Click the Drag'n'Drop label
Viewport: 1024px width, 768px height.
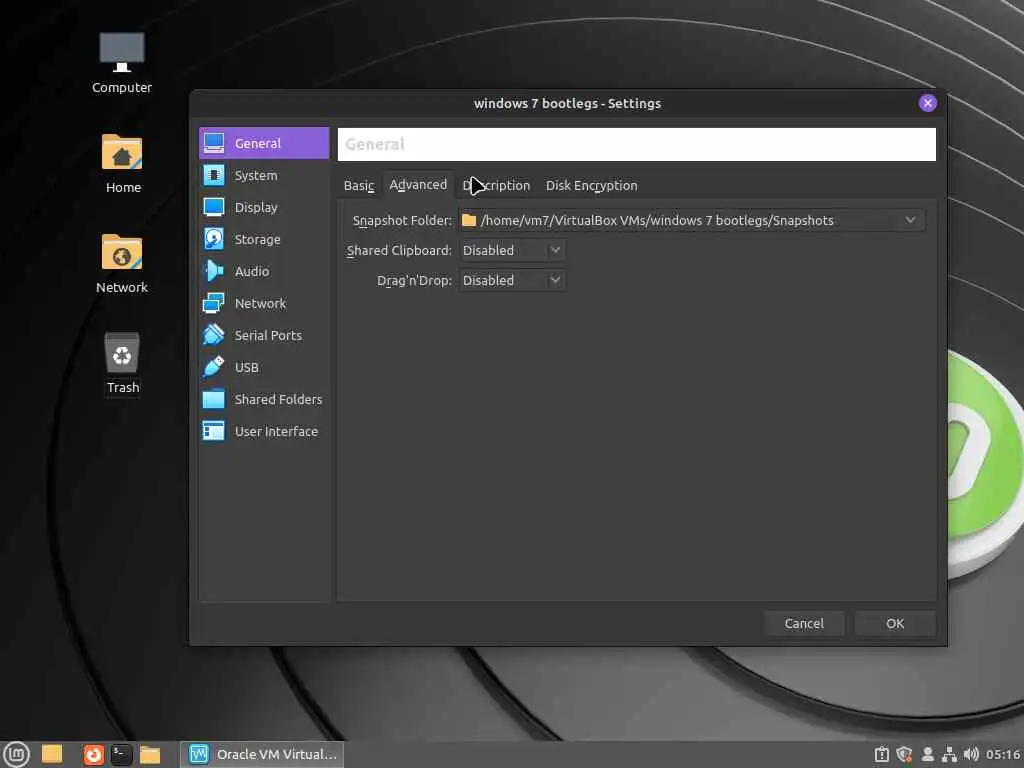coord(414,280)
